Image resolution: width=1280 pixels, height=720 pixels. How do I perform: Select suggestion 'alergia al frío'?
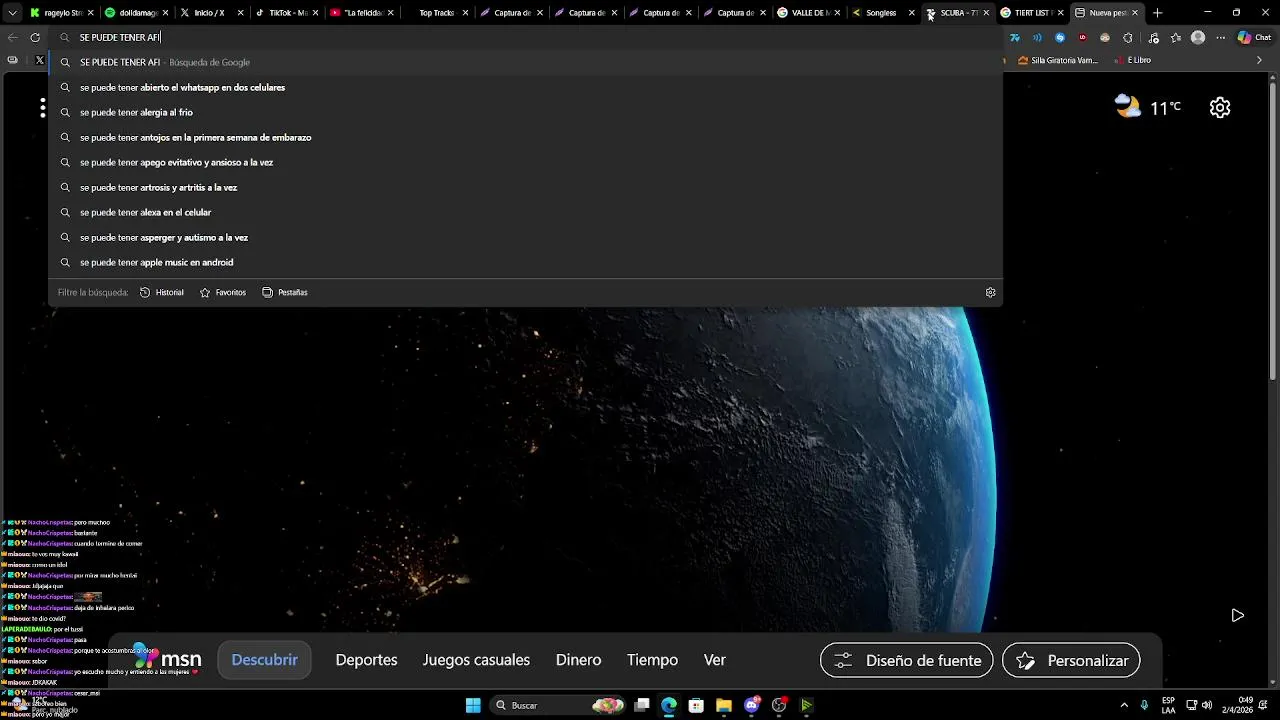[526, 112]
